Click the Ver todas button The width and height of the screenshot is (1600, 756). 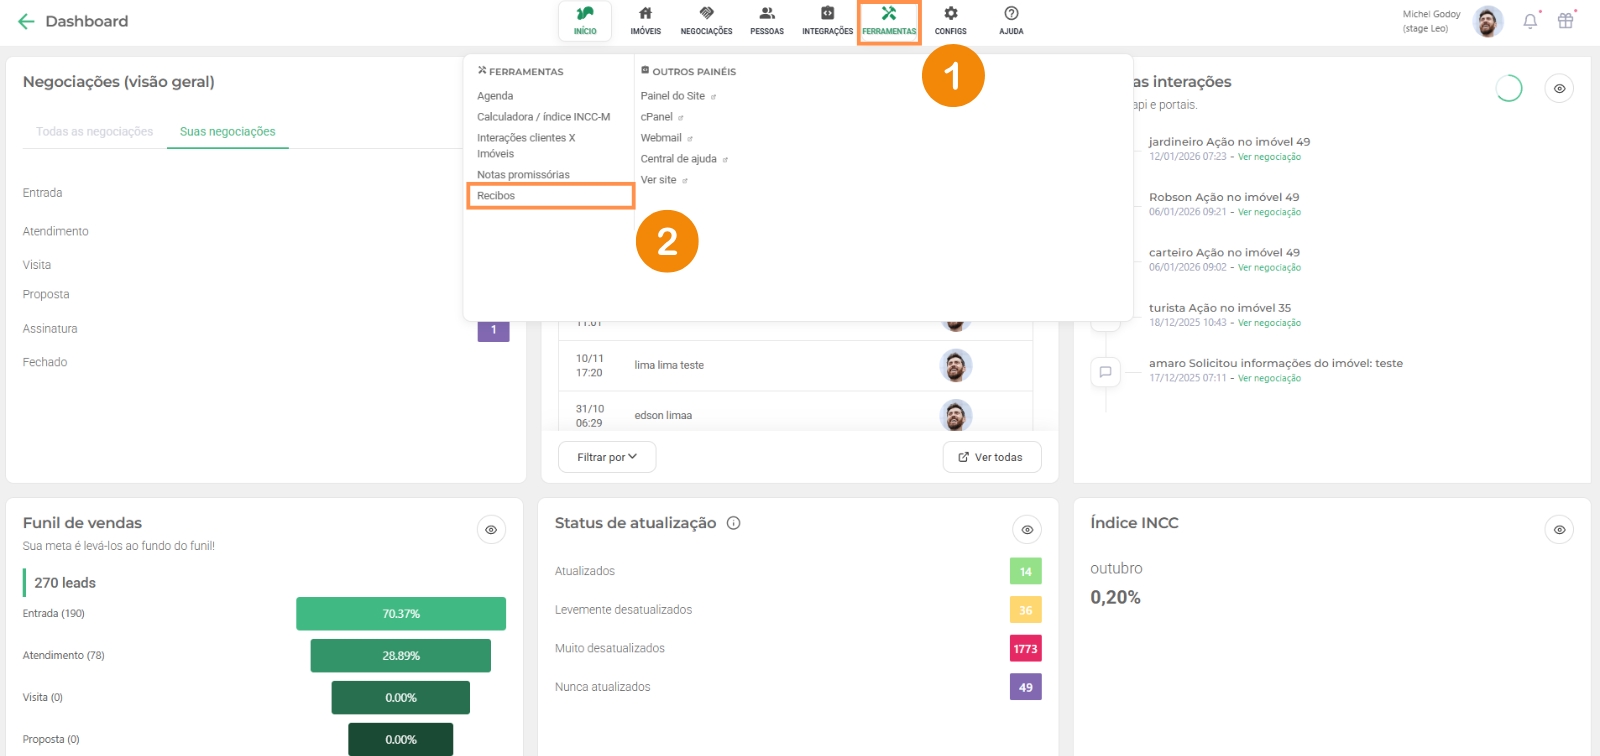991,457
